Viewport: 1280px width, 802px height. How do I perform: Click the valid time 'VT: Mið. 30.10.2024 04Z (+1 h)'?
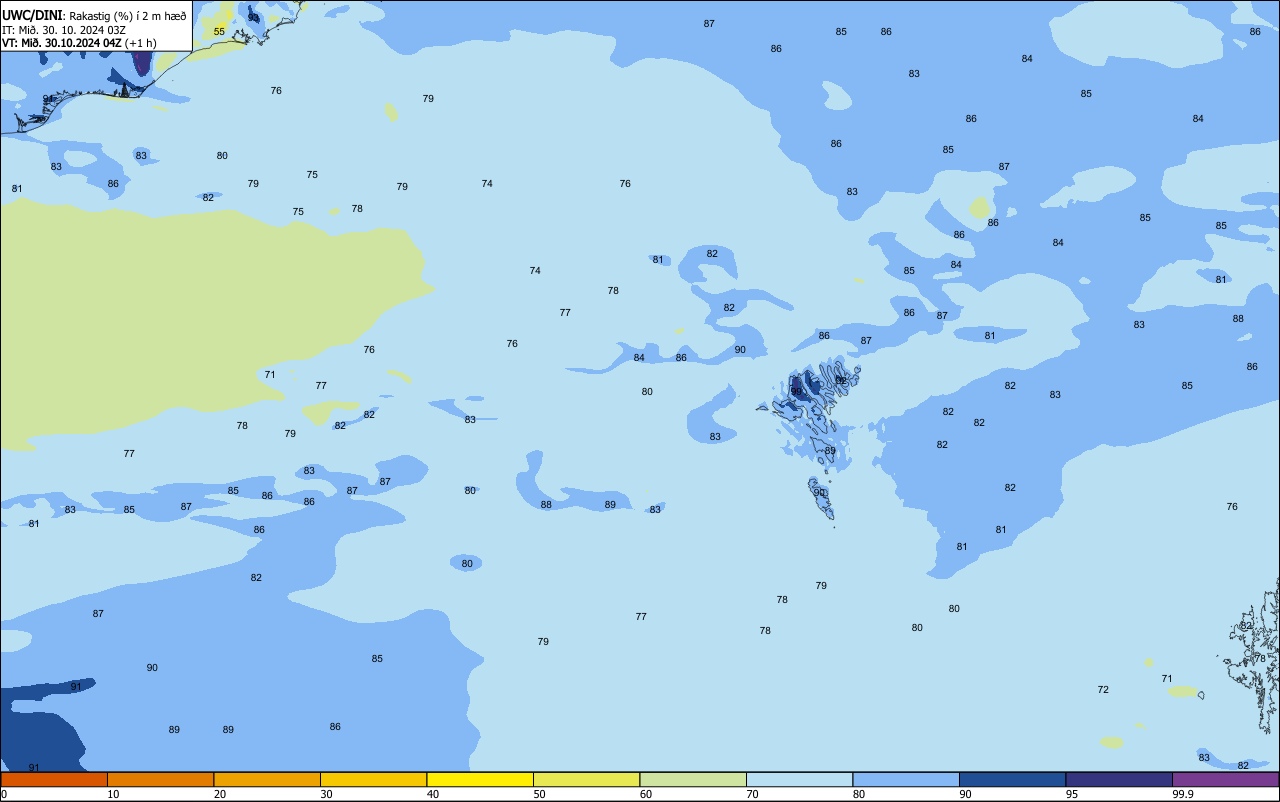coord(79,43)
